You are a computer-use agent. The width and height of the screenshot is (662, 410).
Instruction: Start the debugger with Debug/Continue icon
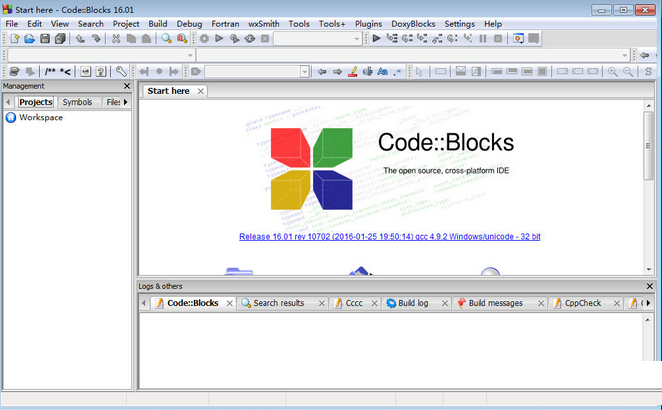pyautogui.click(x=376, y=39)
